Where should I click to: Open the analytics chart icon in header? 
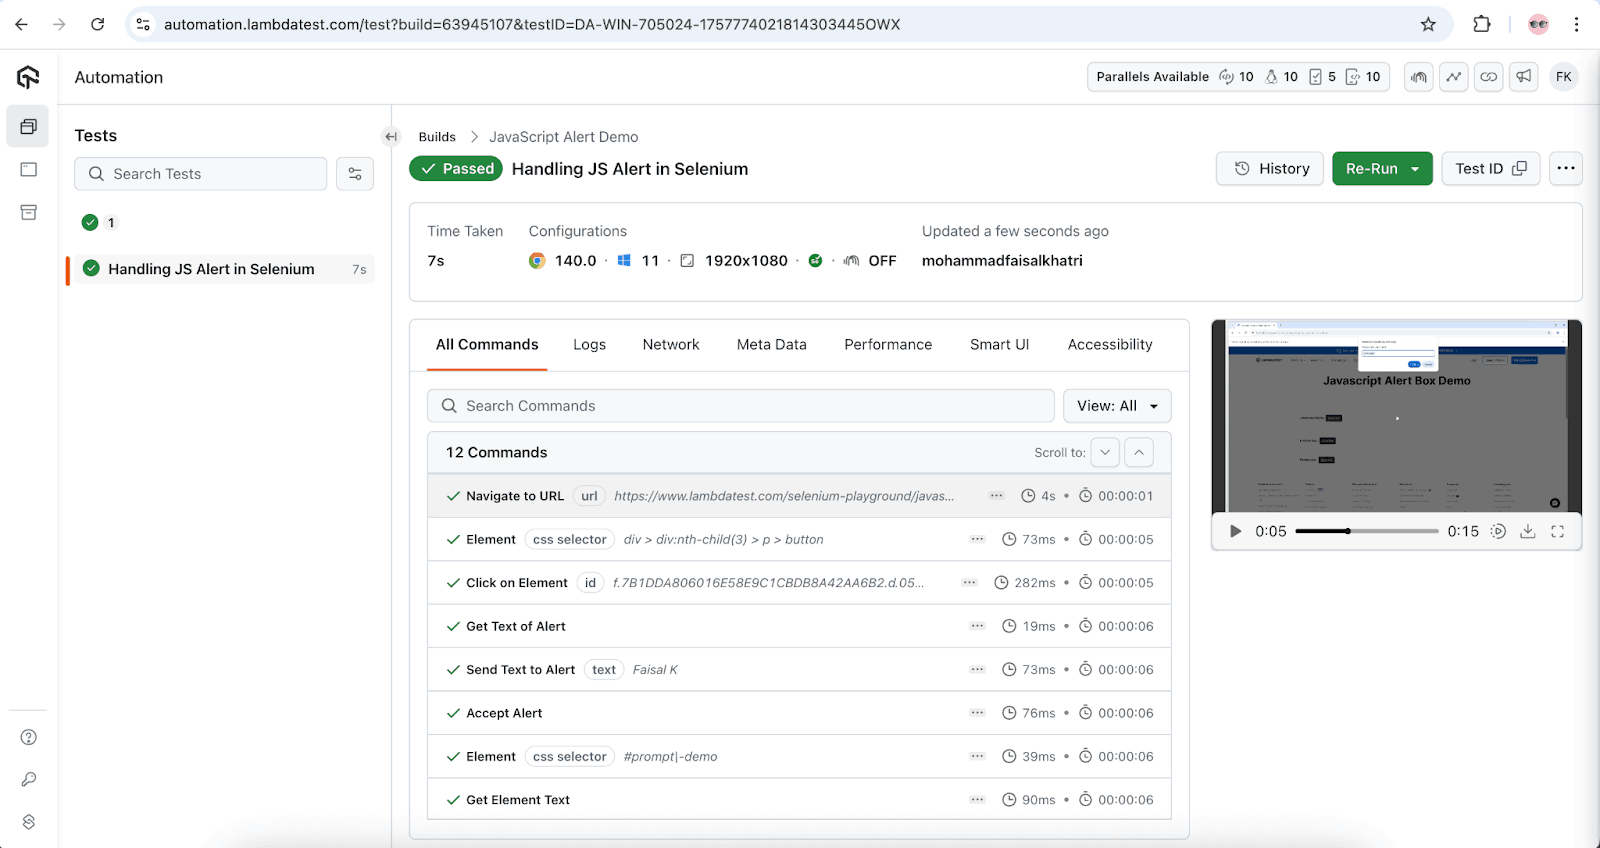(x=1454, y=77)
